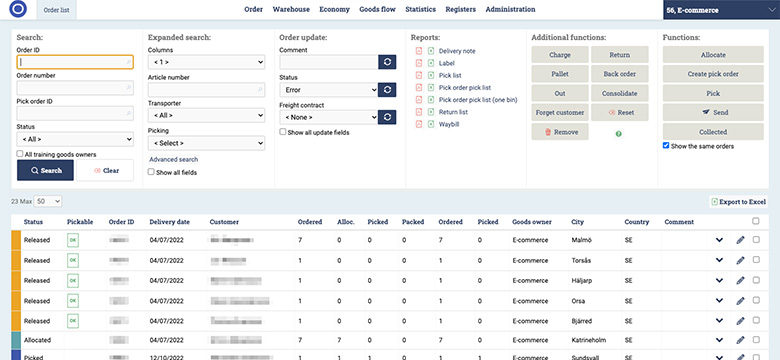Click the Advanced search link
The width and height of the screenshot is (780, 360).
174,160
